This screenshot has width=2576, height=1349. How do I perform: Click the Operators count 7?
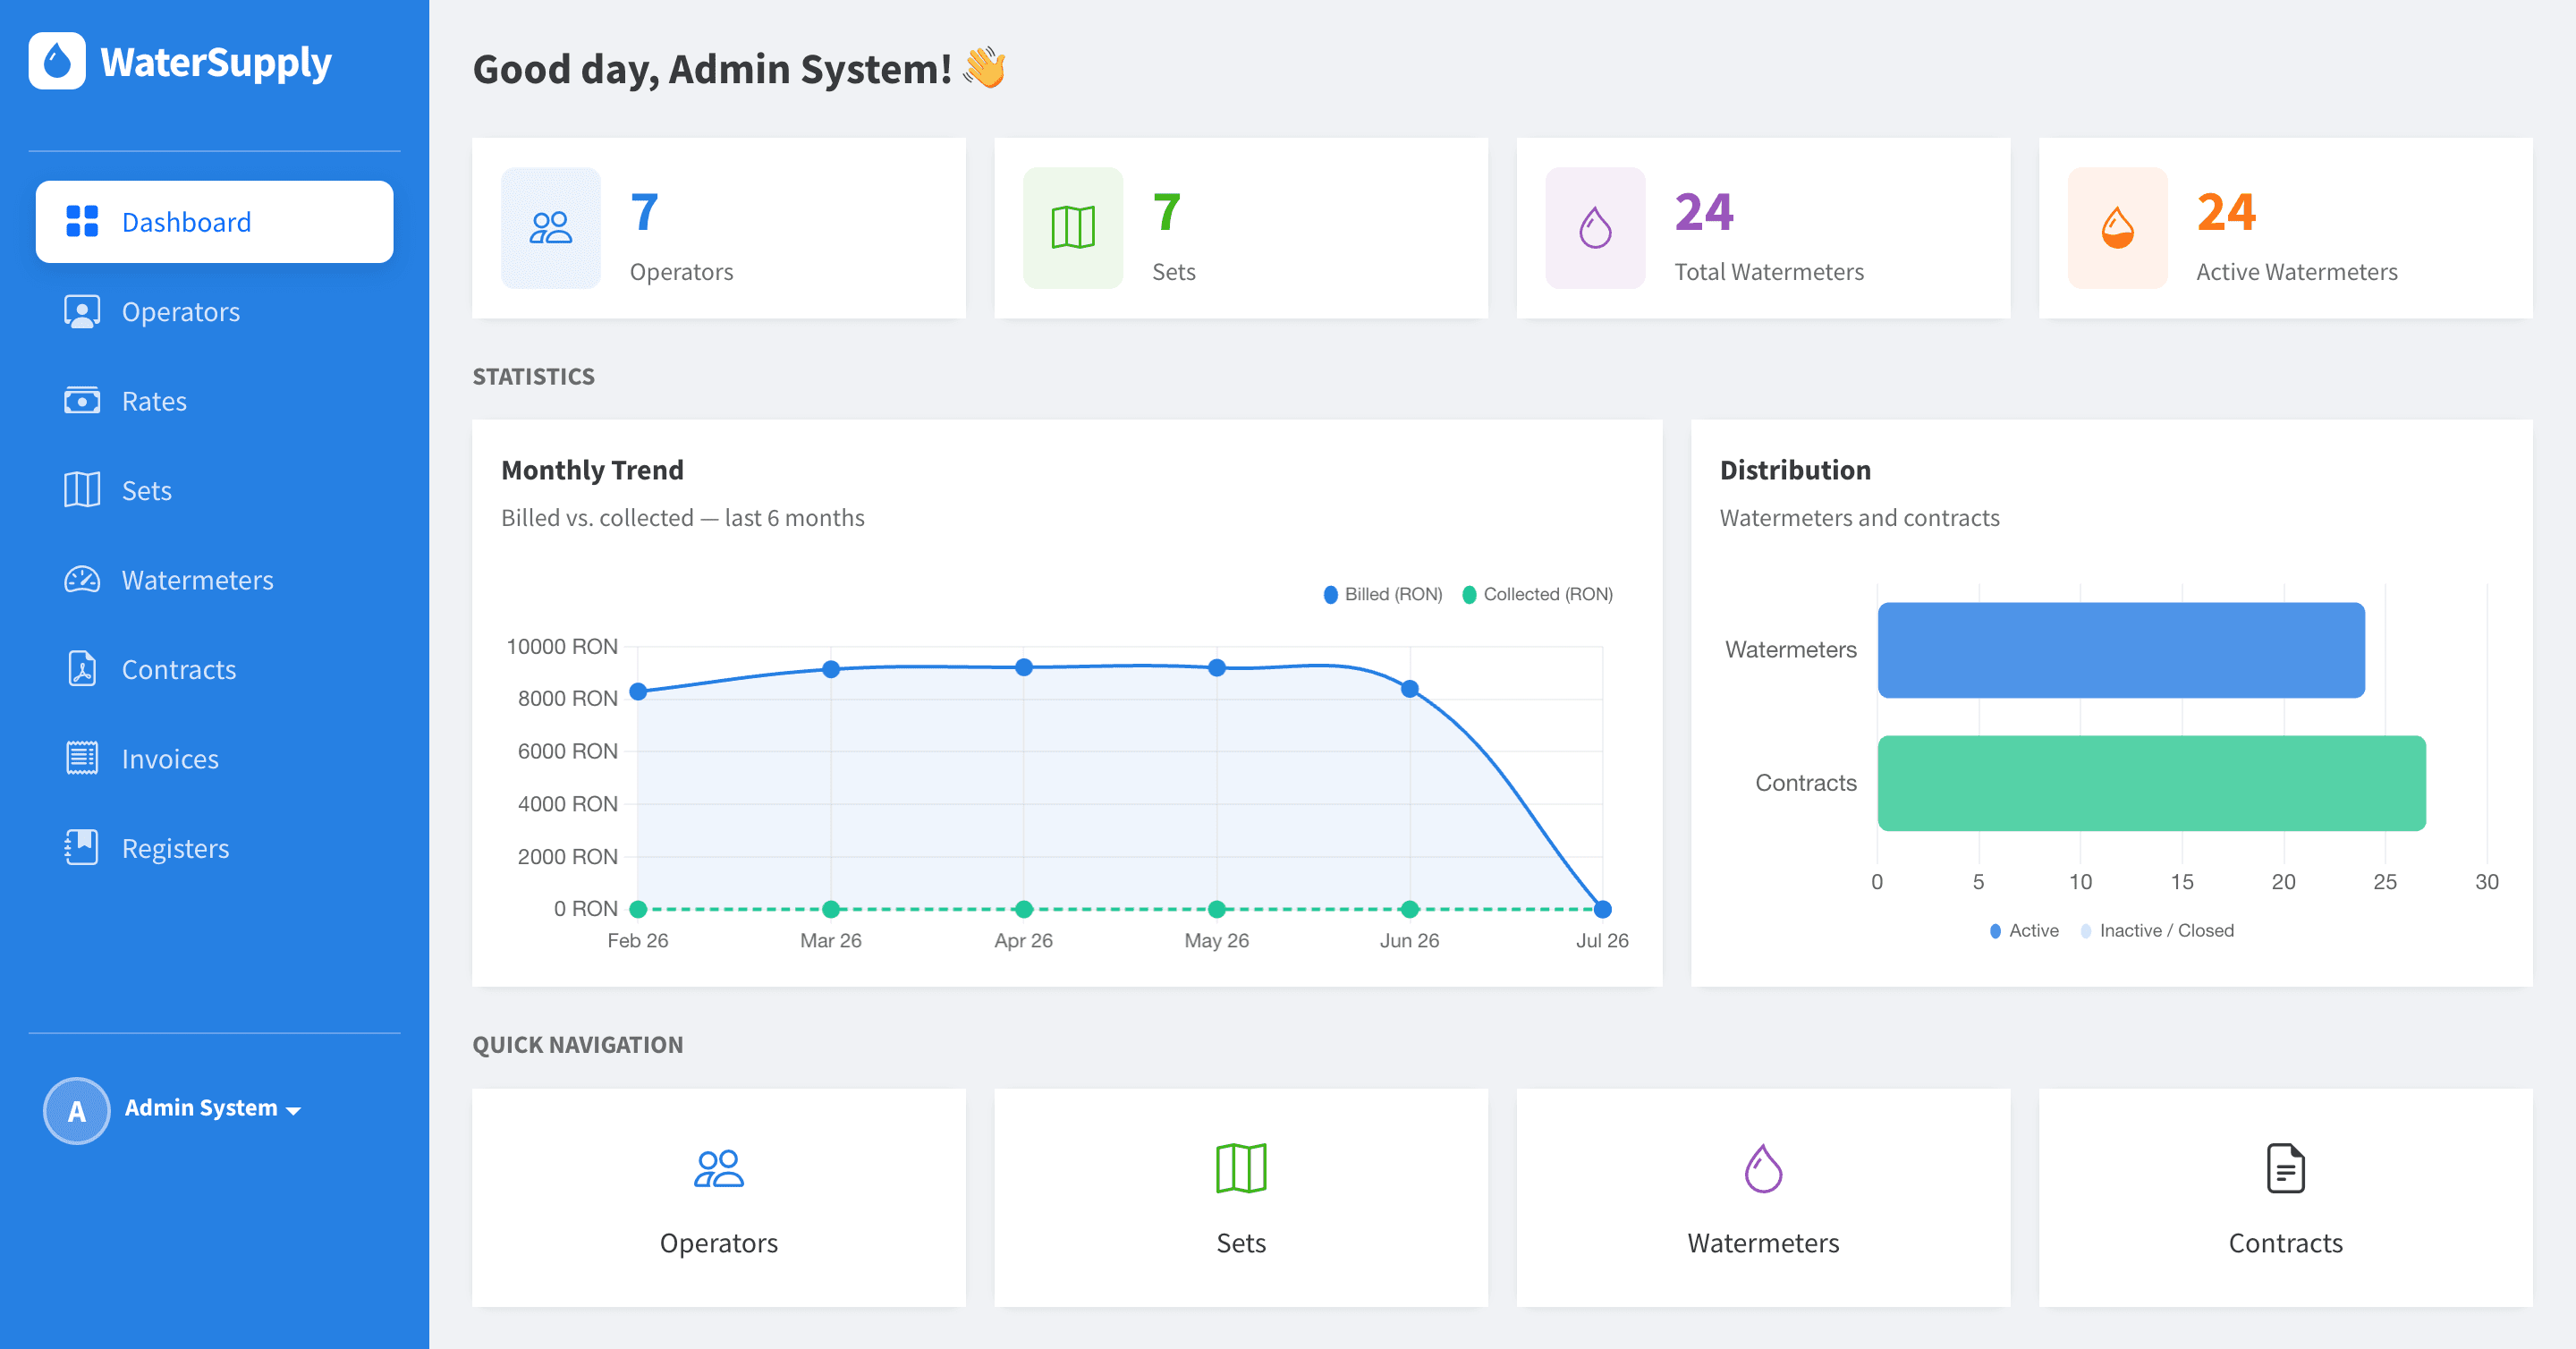tap(644, 212)
